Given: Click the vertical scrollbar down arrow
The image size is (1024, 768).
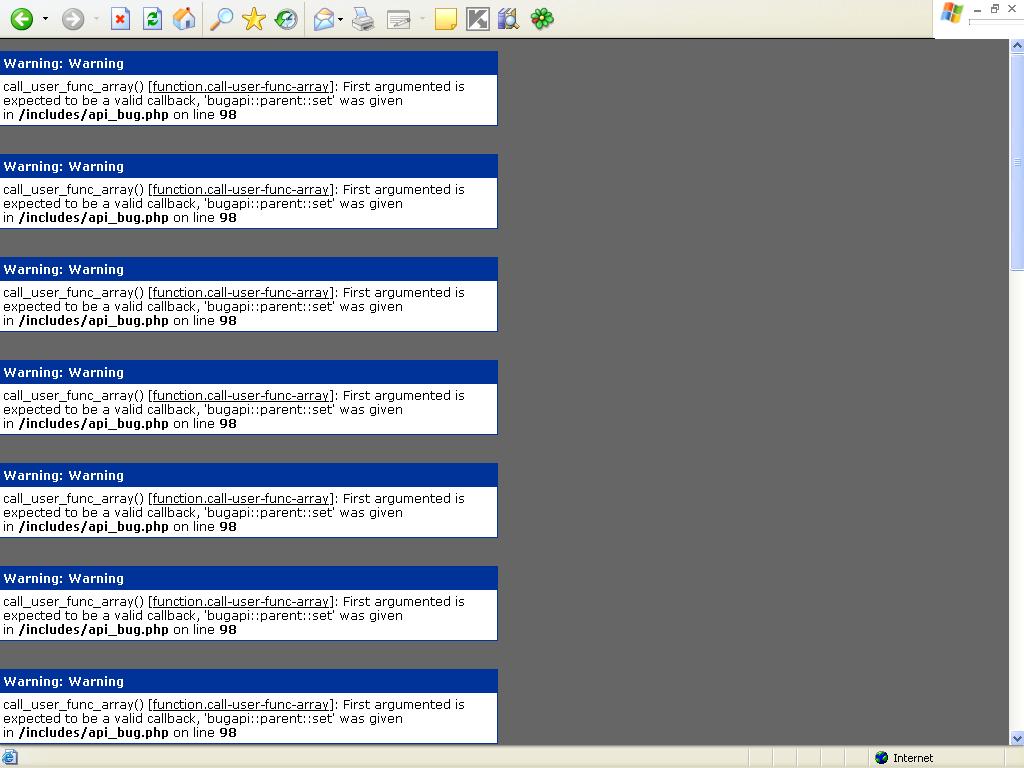Looking at the screenshot, I should pyautogui.click(x=1017, y=738).
